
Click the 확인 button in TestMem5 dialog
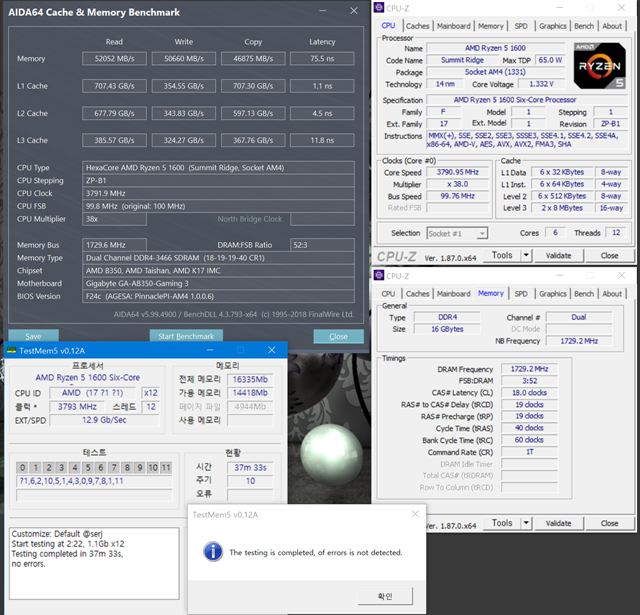(385, 596)
